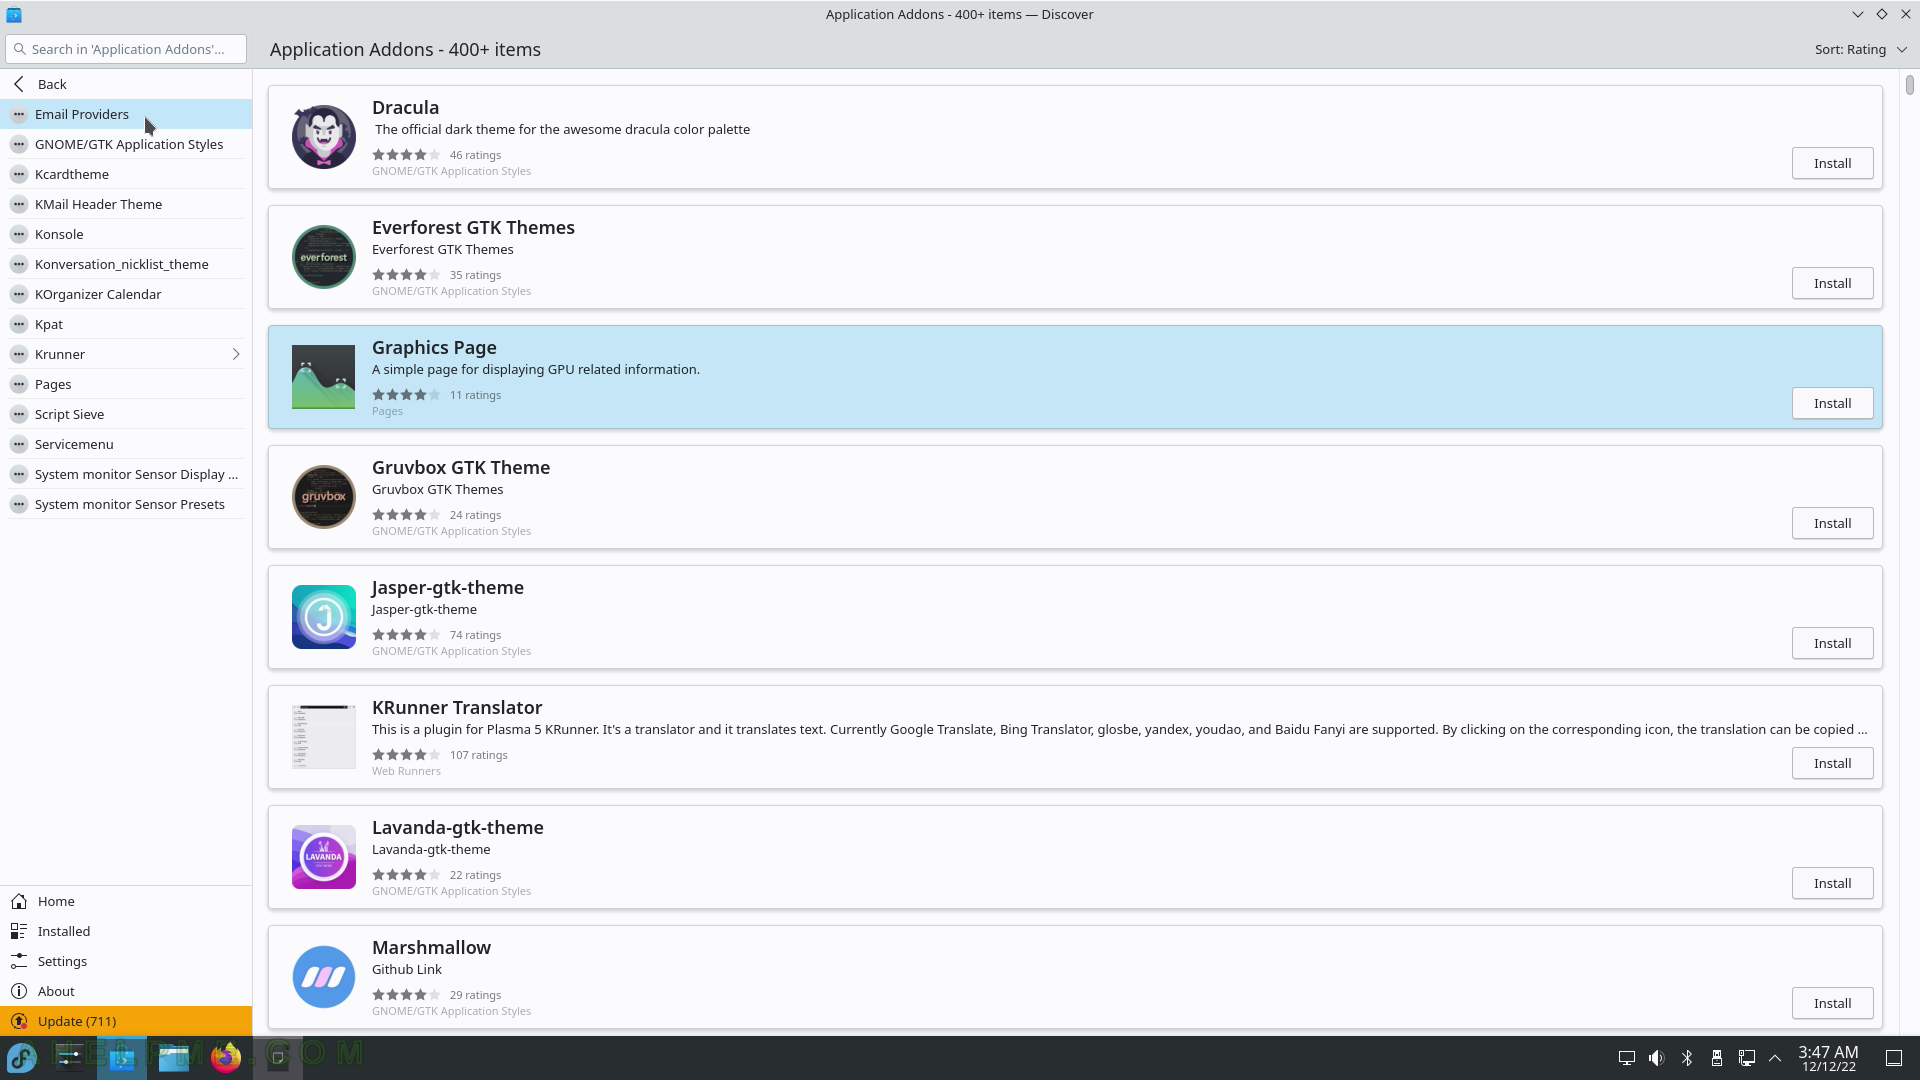Open the Dracula theme icon

[323, 137]
